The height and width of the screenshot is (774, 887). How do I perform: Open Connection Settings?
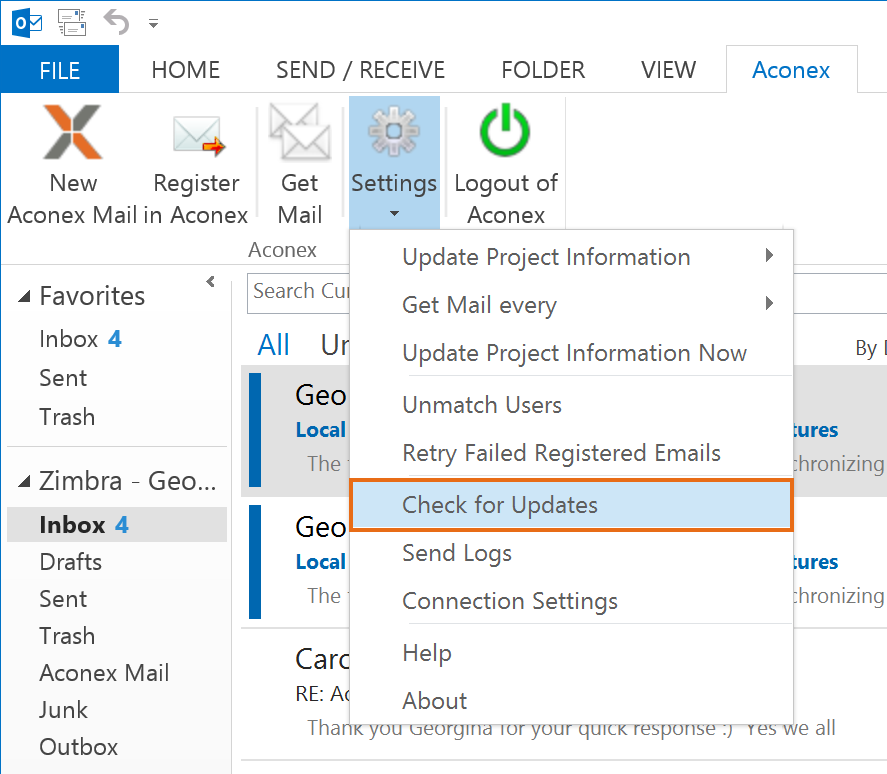coord(571,601)
